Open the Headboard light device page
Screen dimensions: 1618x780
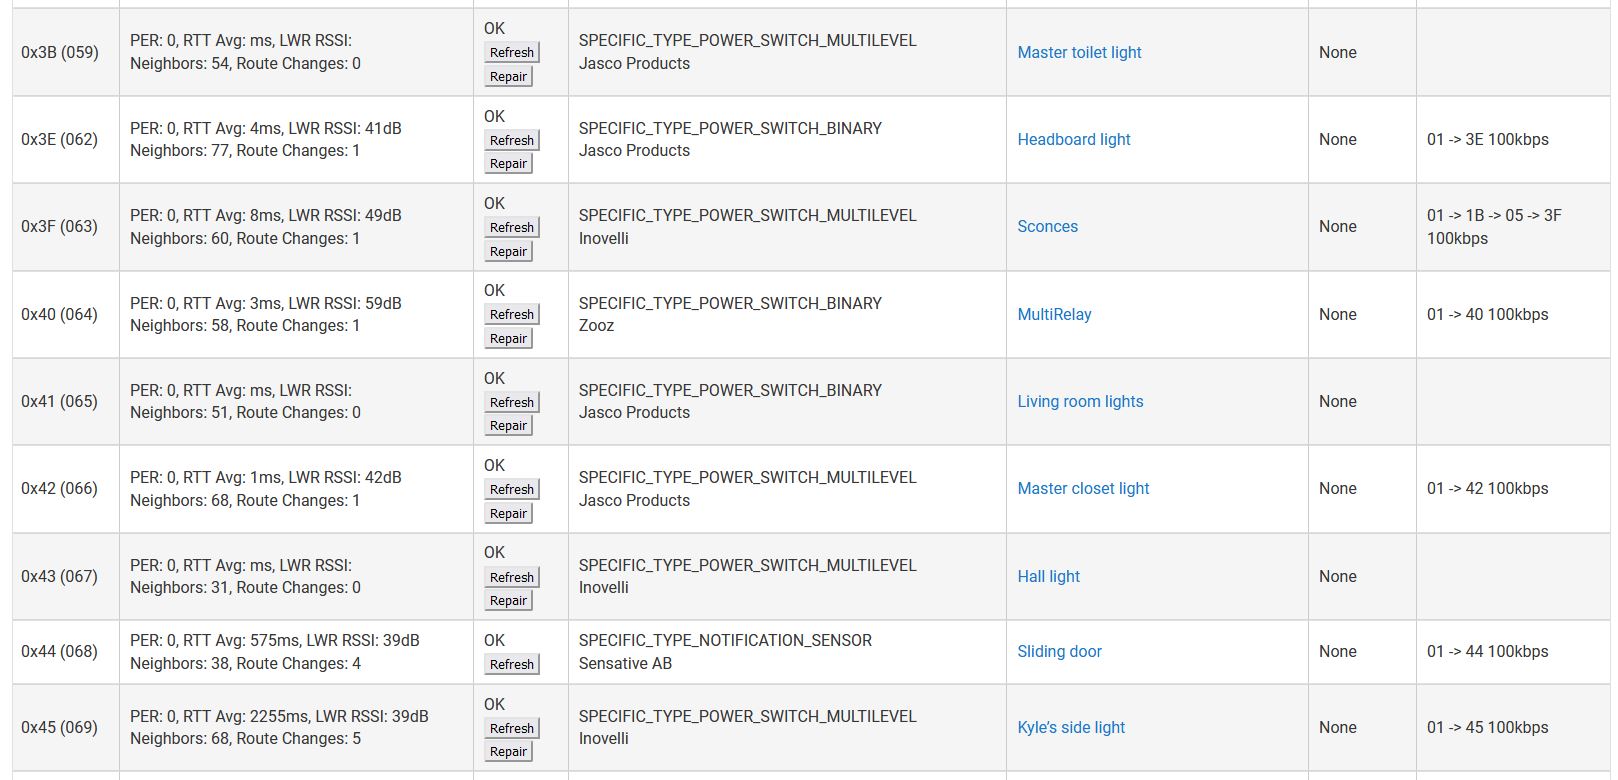[1074, 139]
